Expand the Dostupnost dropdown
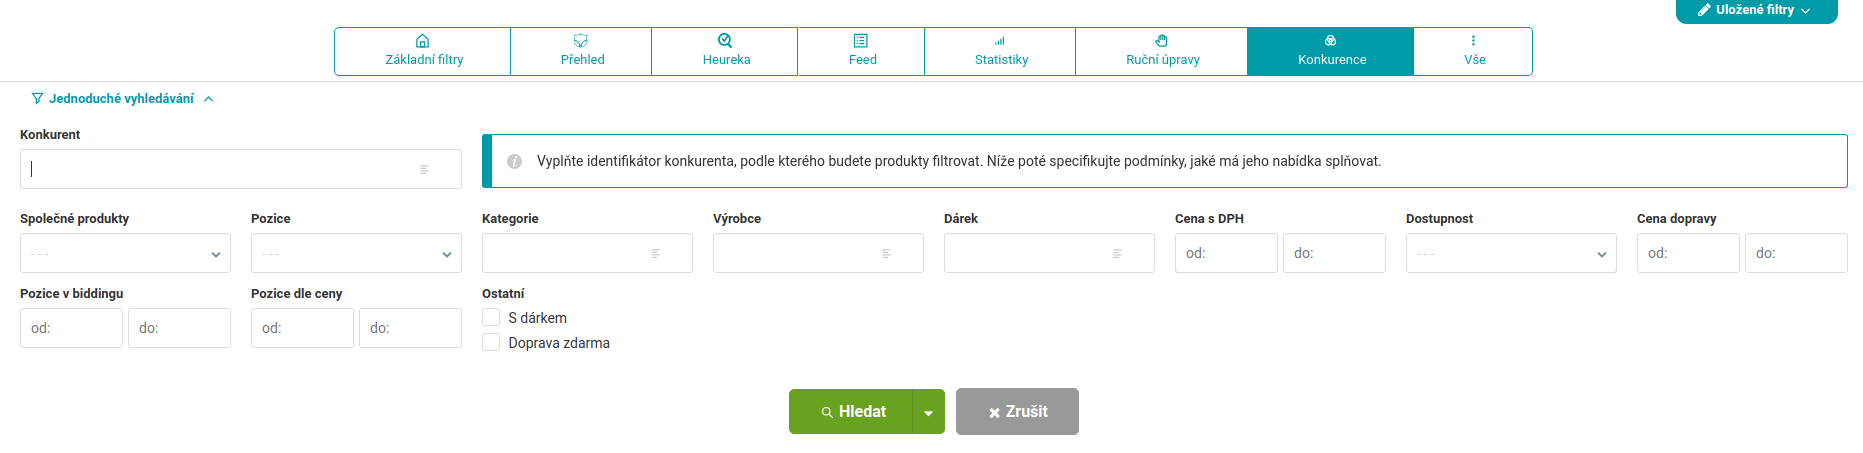This screenshot has height=453, width=1863. click(1511, 253)
